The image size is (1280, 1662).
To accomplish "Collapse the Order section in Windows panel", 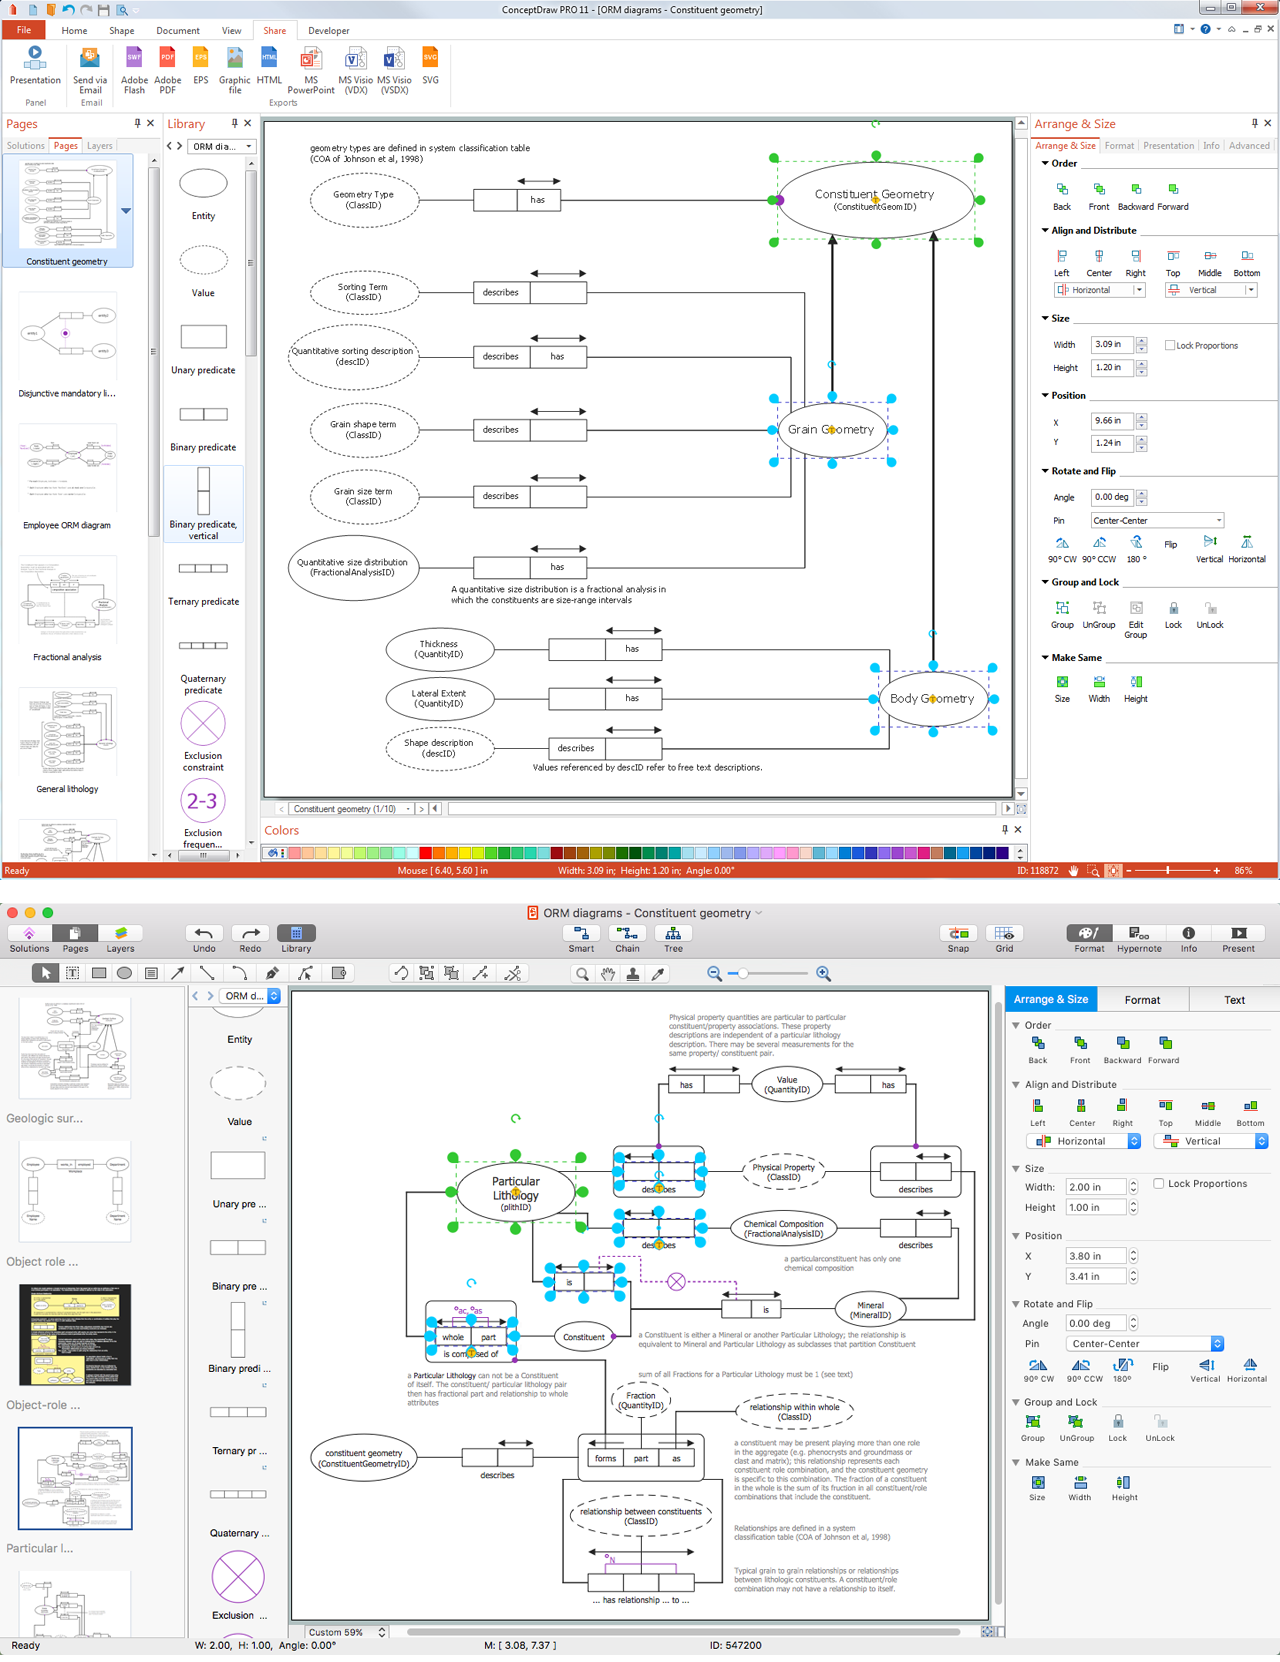I will 1046,163.
